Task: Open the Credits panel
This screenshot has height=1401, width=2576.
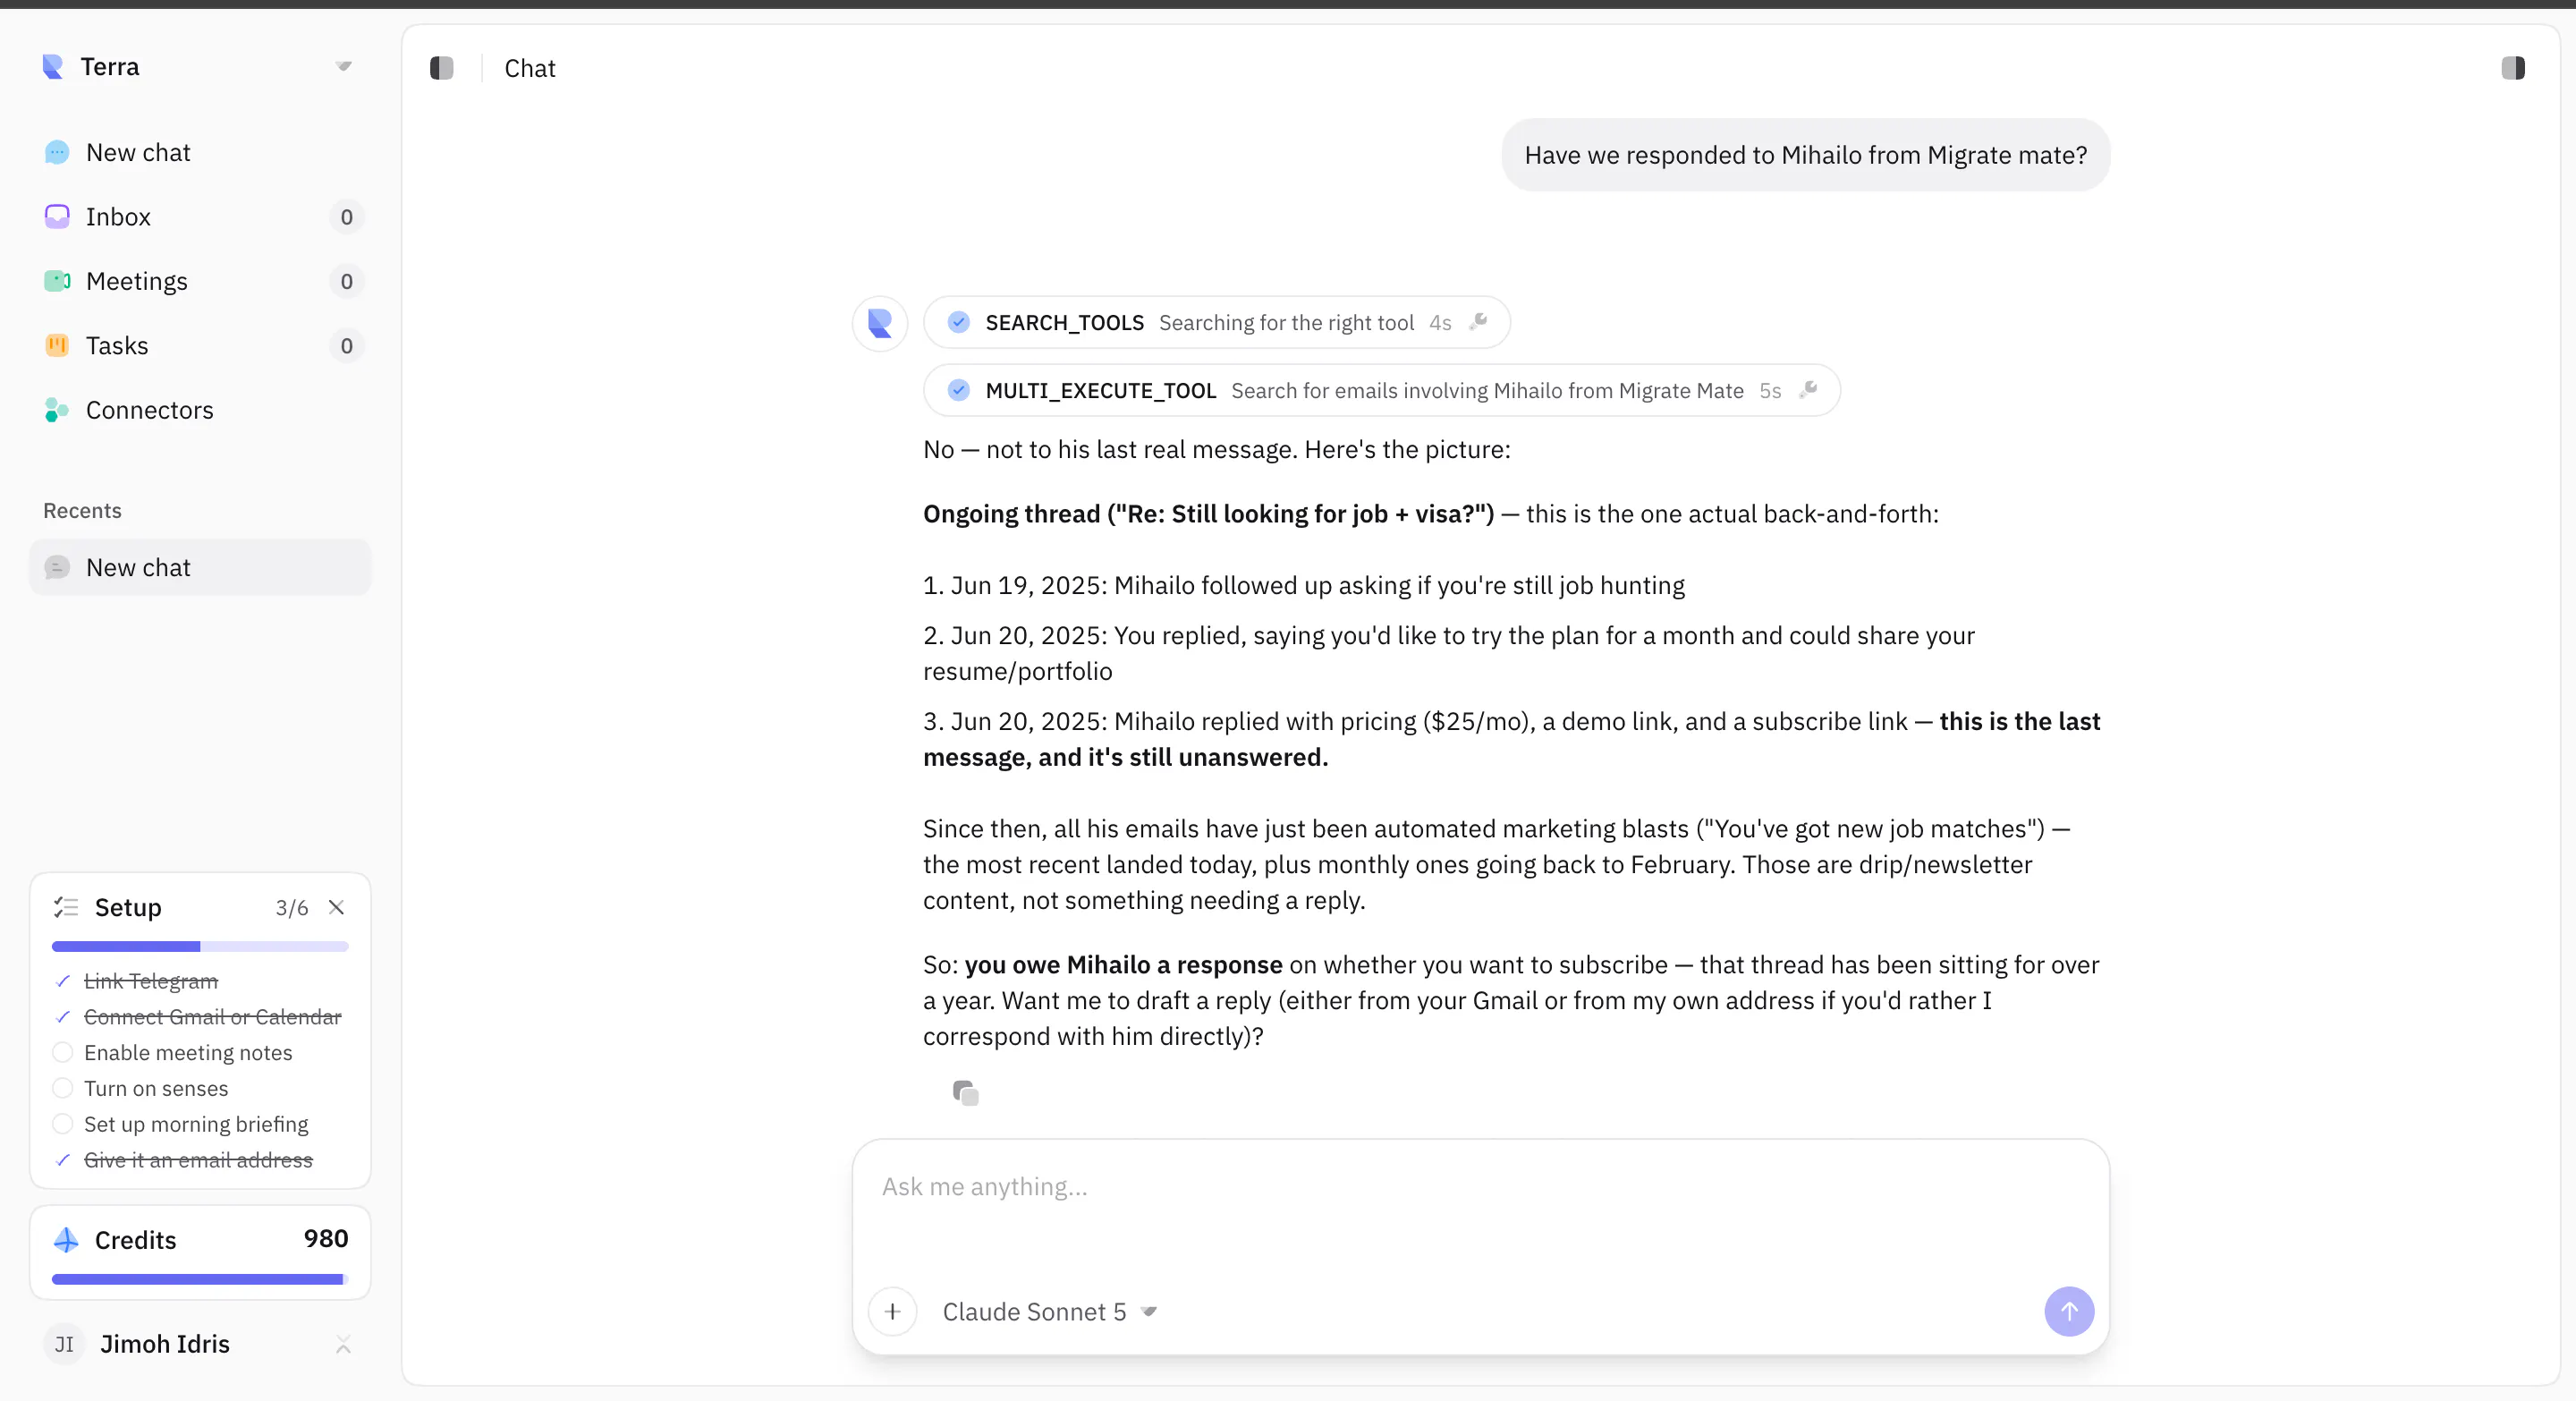Action: pyautogui.click(x=200, y=1252)
